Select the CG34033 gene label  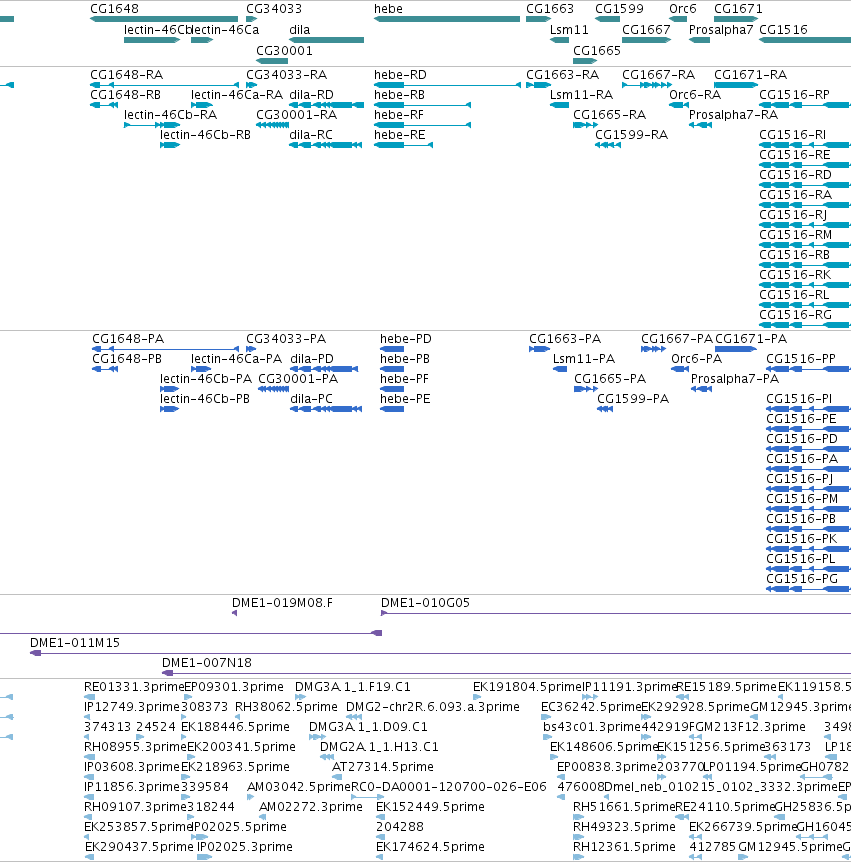click(x=274, y=9)
